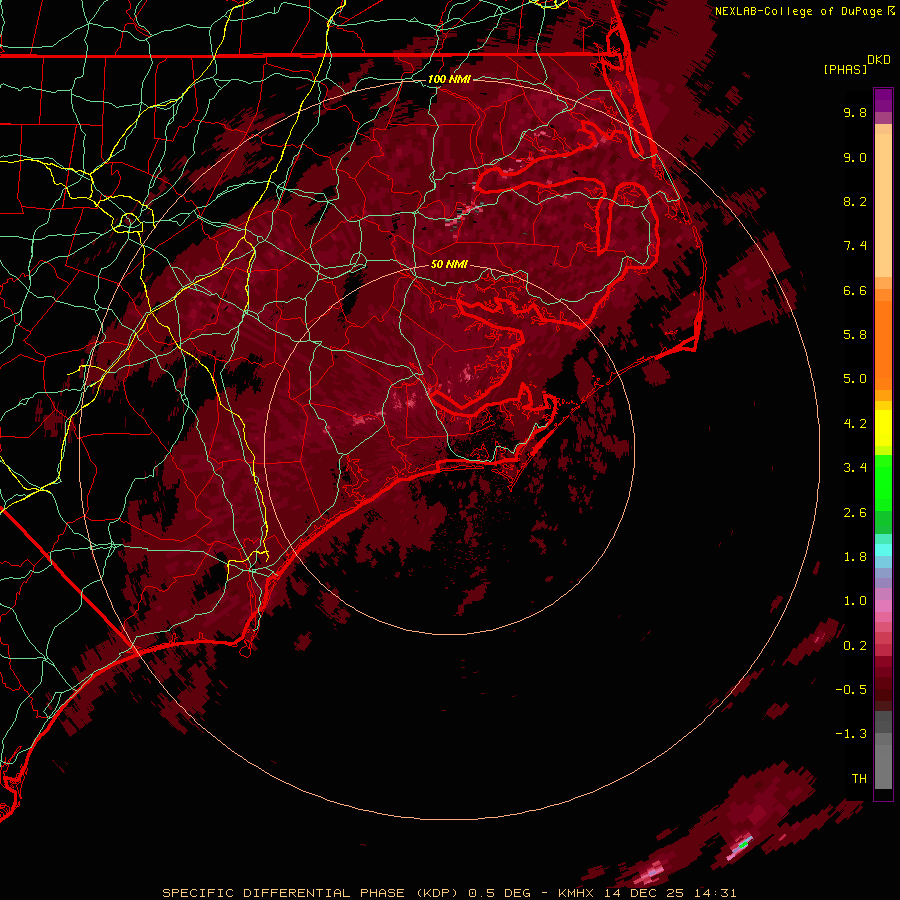Click the 7.4 value on the legend
The width and height of the screenshot is (900, 900).
coord(855,246)
